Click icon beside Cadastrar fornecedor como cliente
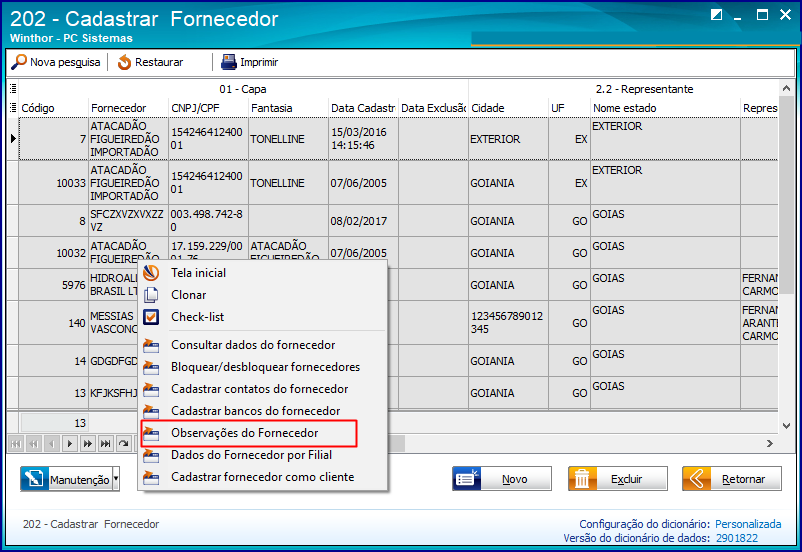This screenshot has width=802, height=552. click(x=151, y=477)
